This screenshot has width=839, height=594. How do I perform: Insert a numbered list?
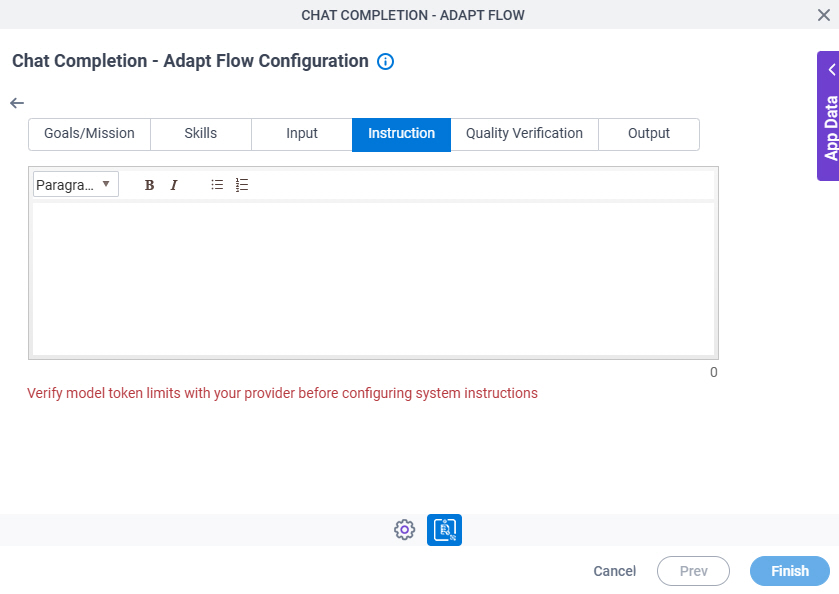point(242,185)
